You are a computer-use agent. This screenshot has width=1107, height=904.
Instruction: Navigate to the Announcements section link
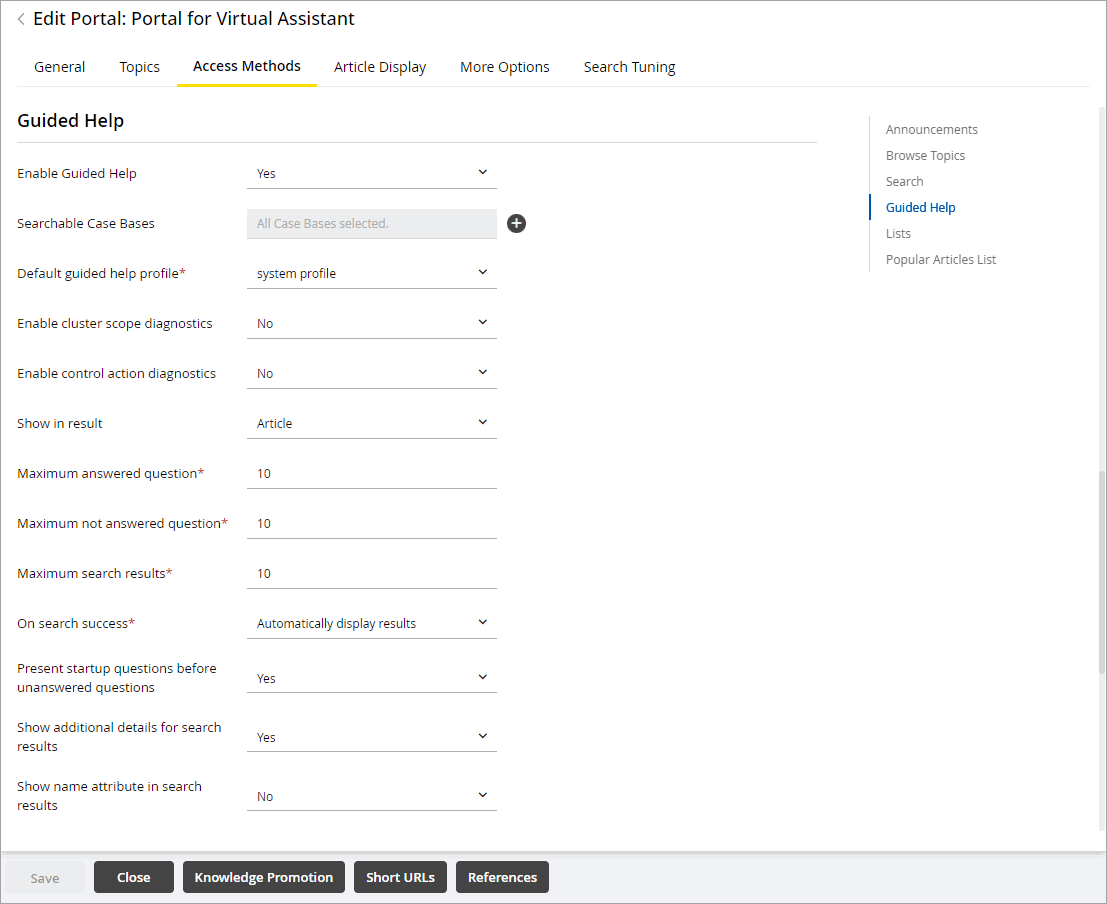(931, 129)
